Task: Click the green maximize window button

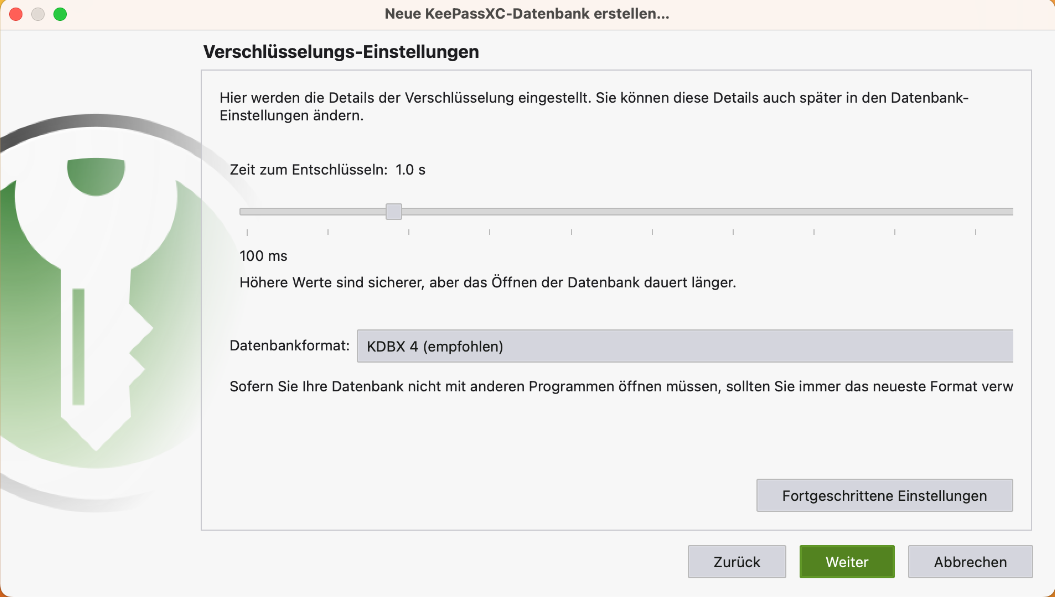Action: [60, 14]
